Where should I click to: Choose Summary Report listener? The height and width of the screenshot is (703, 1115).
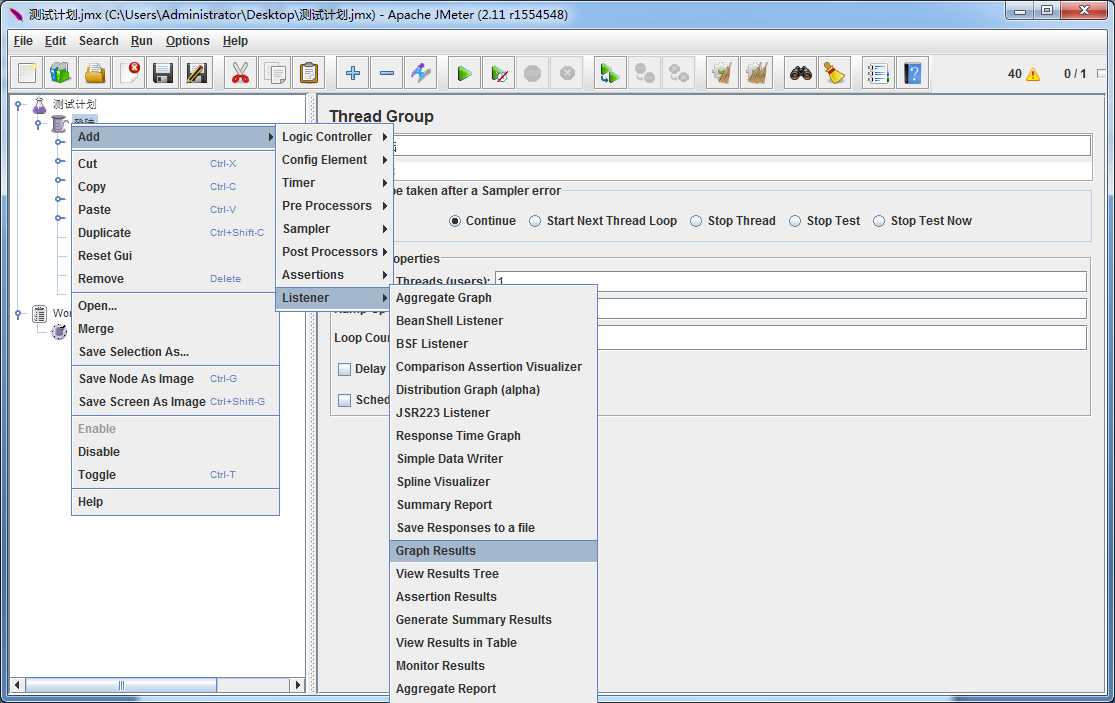pyautogui.click(x=494, y=505)
